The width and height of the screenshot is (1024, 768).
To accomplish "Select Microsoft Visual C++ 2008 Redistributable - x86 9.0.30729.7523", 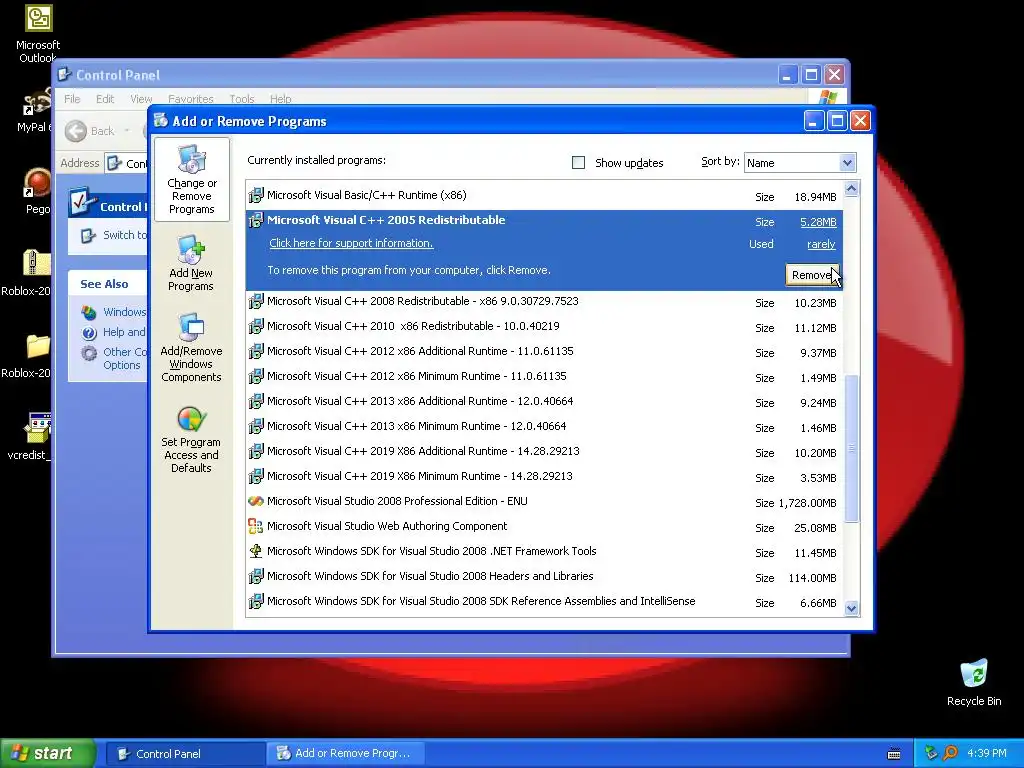I will tap(545, 302).
